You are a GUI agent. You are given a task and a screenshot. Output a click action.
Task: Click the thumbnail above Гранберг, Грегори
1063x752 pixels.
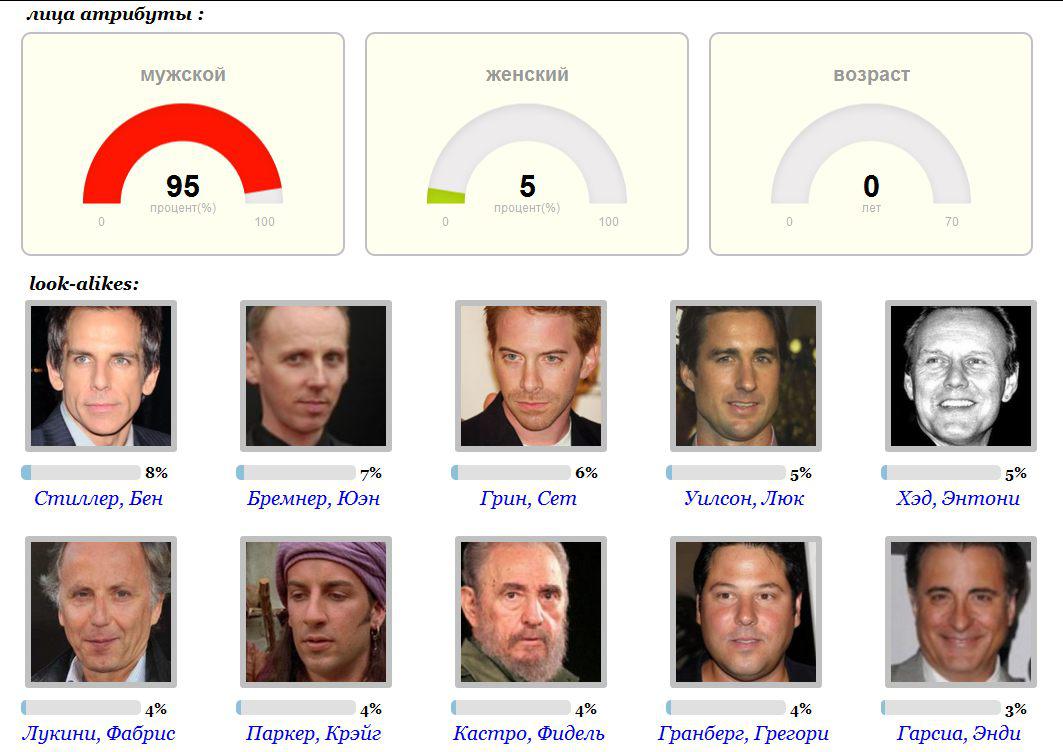pyautogui.click(x=746, y=612)
